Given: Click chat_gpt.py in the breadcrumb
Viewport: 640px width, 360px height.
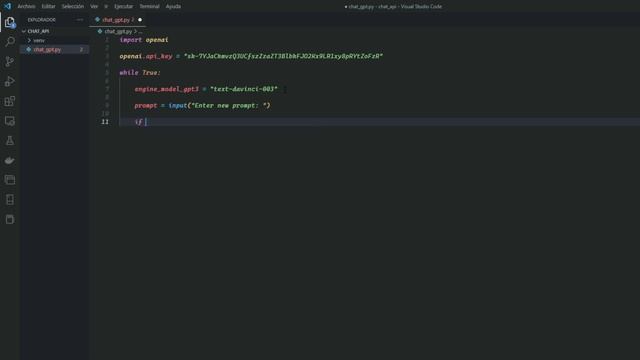Looking at the screenshot, I should (118, 31).
